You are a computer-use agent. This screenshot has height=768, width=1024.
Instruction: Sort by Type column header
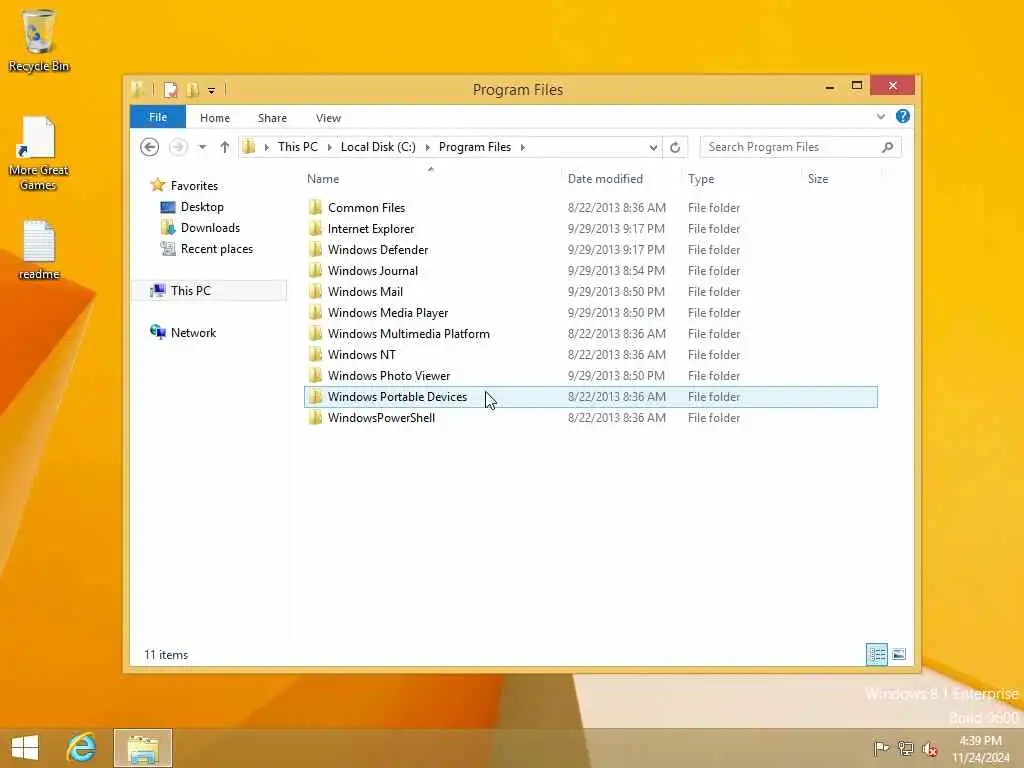[x=701, y=178]
